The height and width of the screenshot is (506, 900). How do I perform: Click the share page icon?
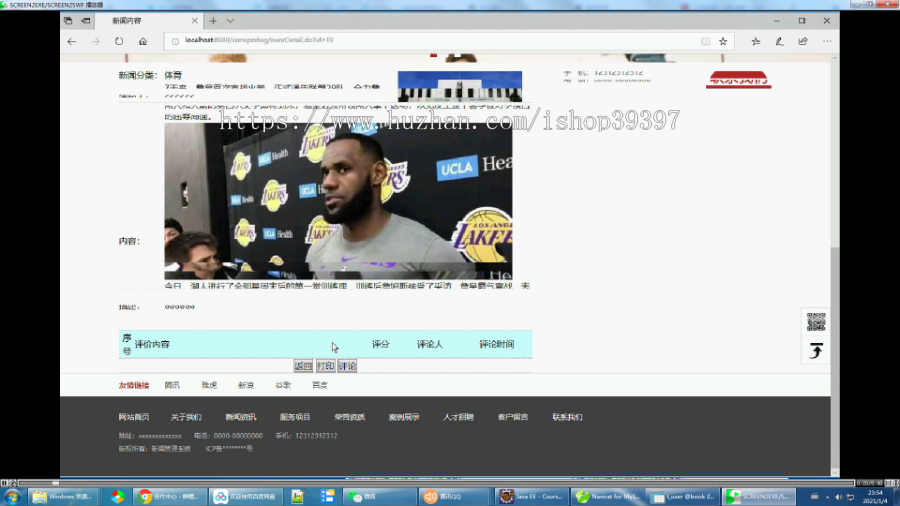click(x=803, y=41)
